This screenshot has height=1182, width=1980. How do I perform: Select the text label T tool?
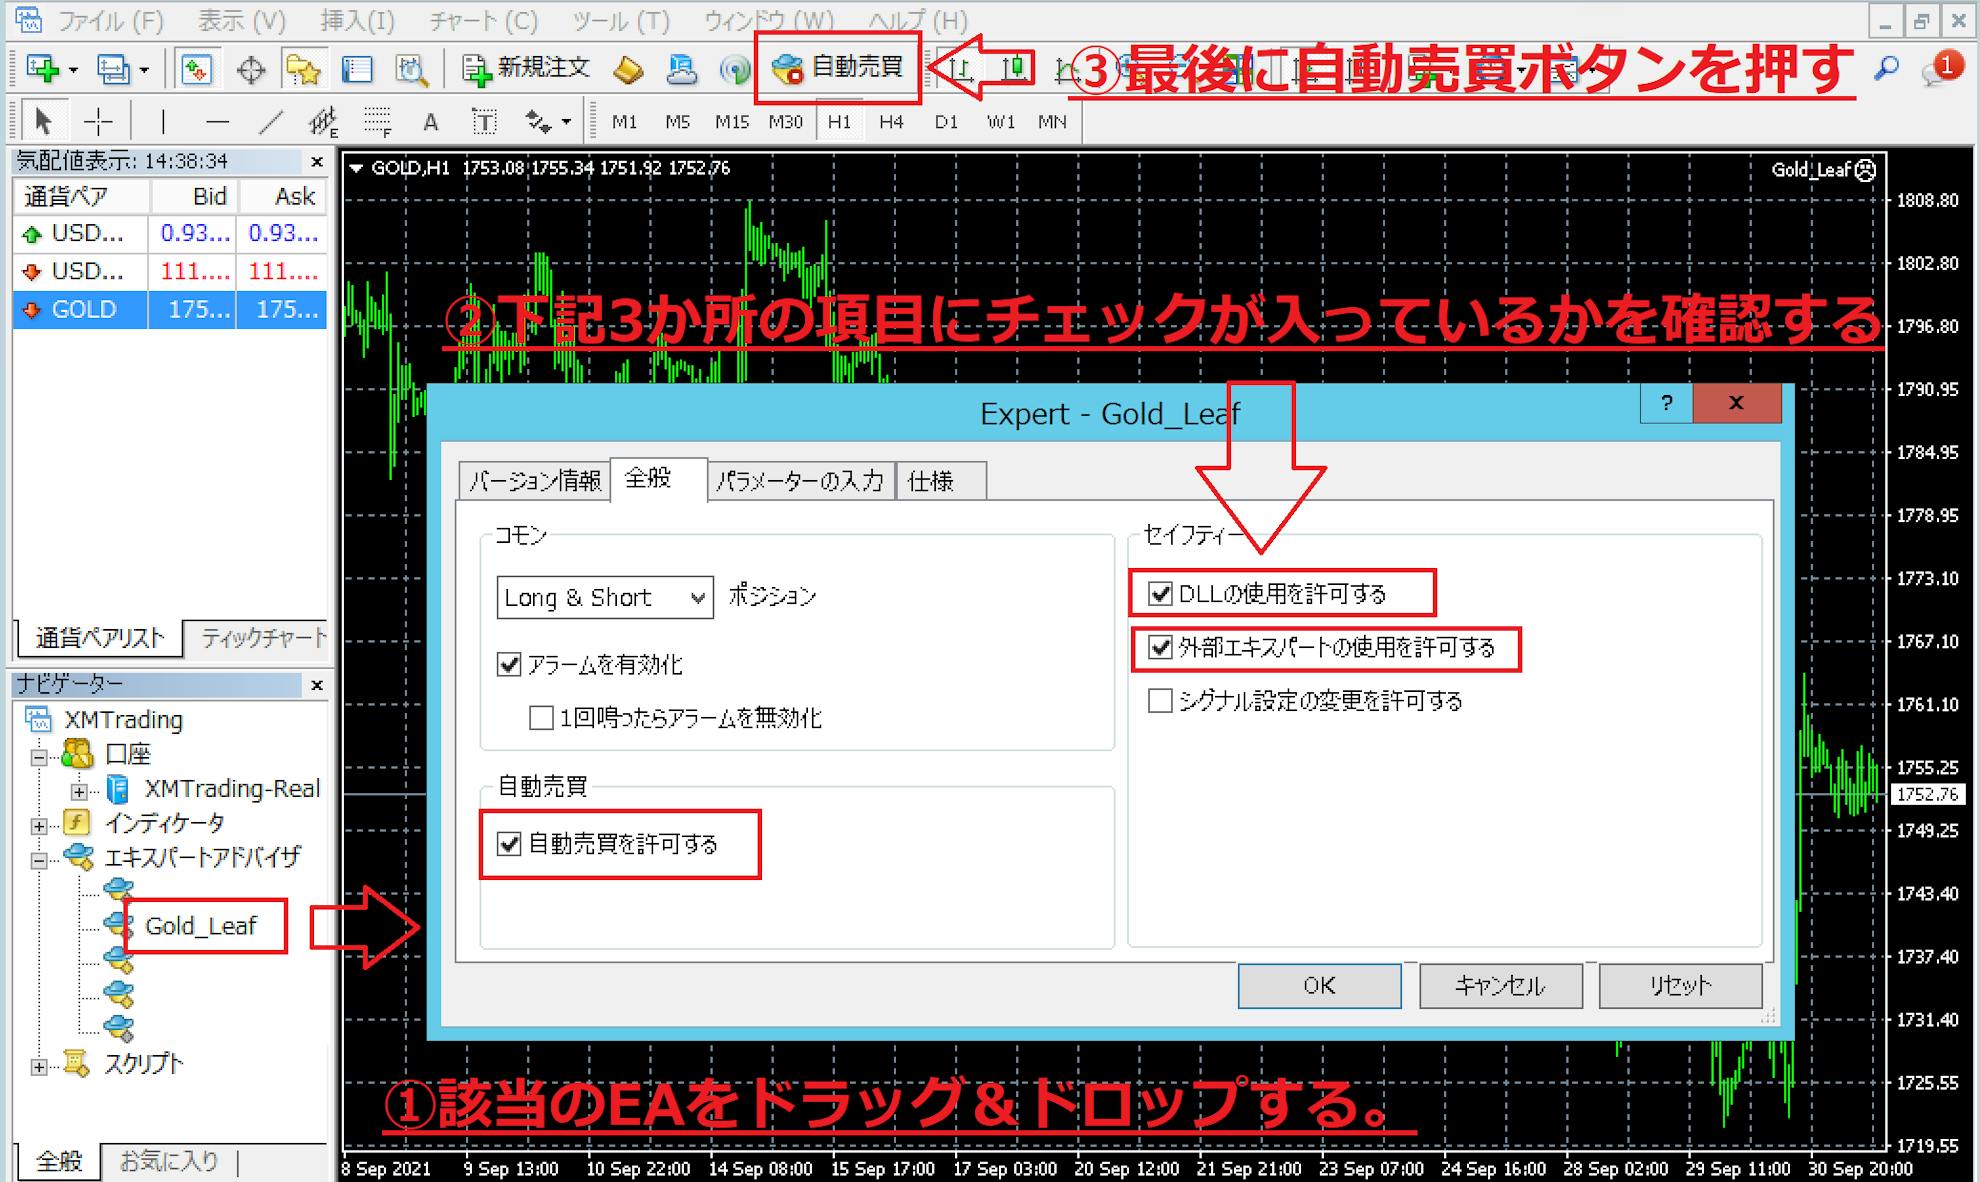coord(484,122)
